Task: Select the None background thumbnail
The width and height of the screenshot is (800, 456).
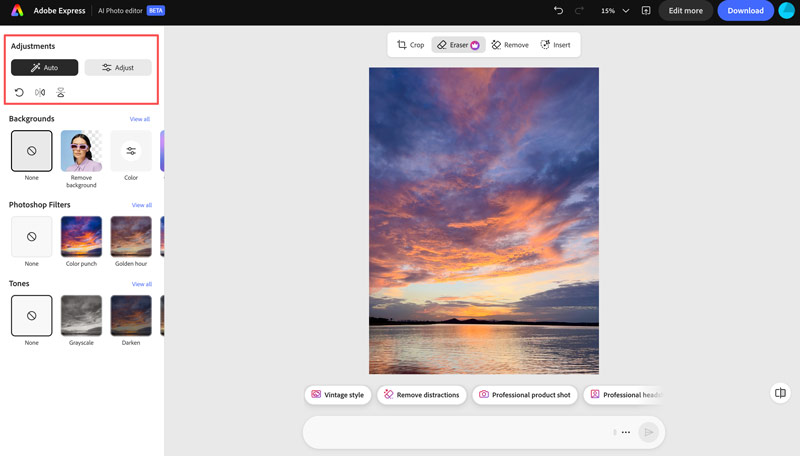Action: 32,150
